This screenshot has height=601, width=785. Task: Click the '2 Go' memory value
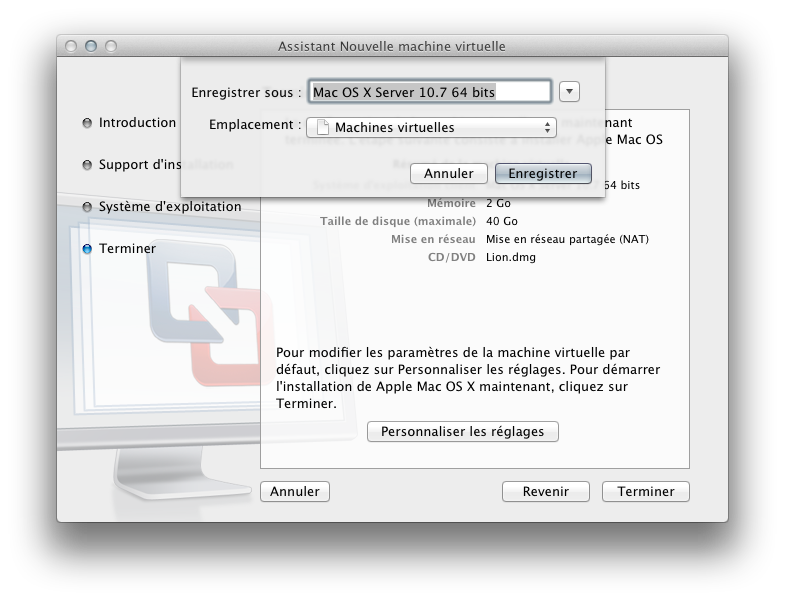pyautogui.click(x=498, y=203)
